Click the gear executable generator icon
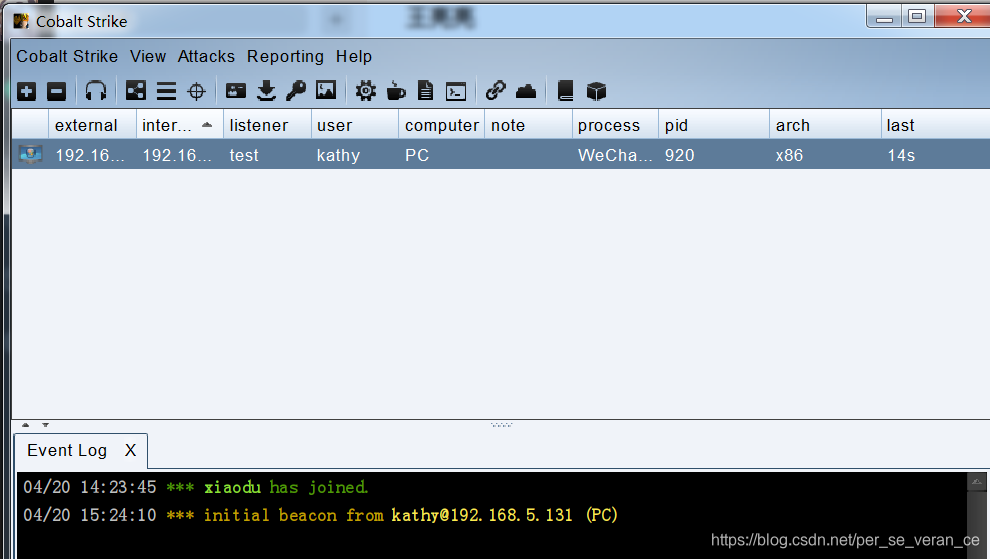 (365, 91)
